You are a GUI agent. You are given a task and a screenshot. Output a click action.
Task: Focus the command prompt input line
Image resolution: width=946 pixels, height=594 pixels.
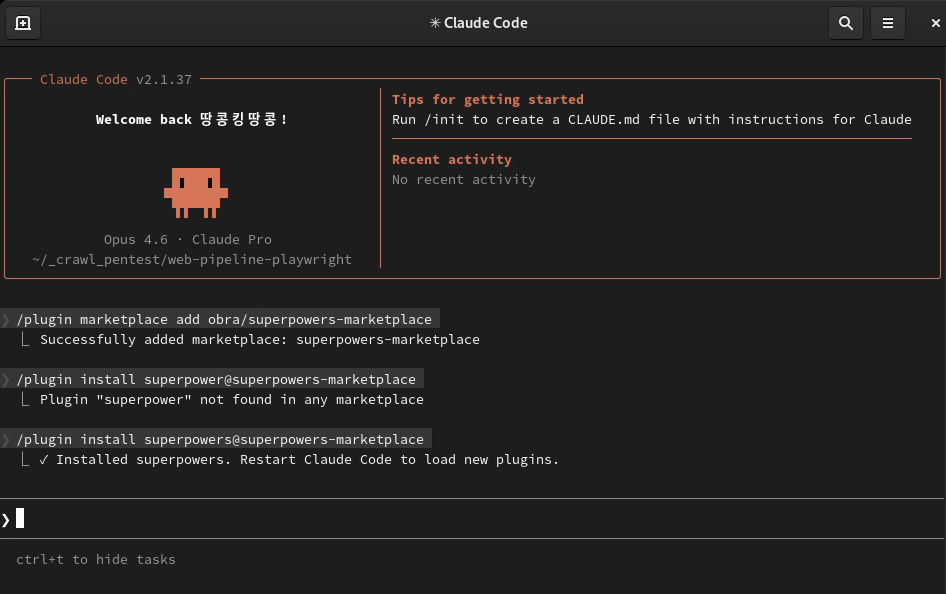tap(471, 519)
